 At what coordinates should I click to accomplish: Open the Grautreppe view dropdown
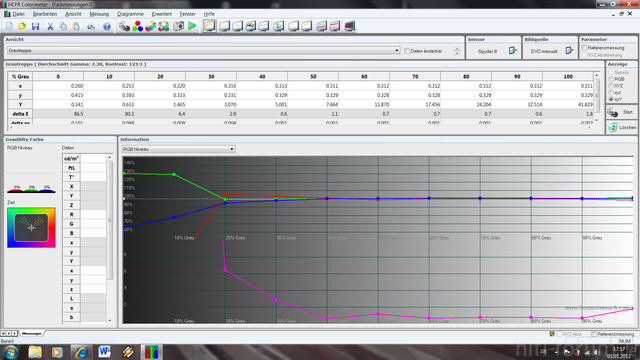[203, 51]
